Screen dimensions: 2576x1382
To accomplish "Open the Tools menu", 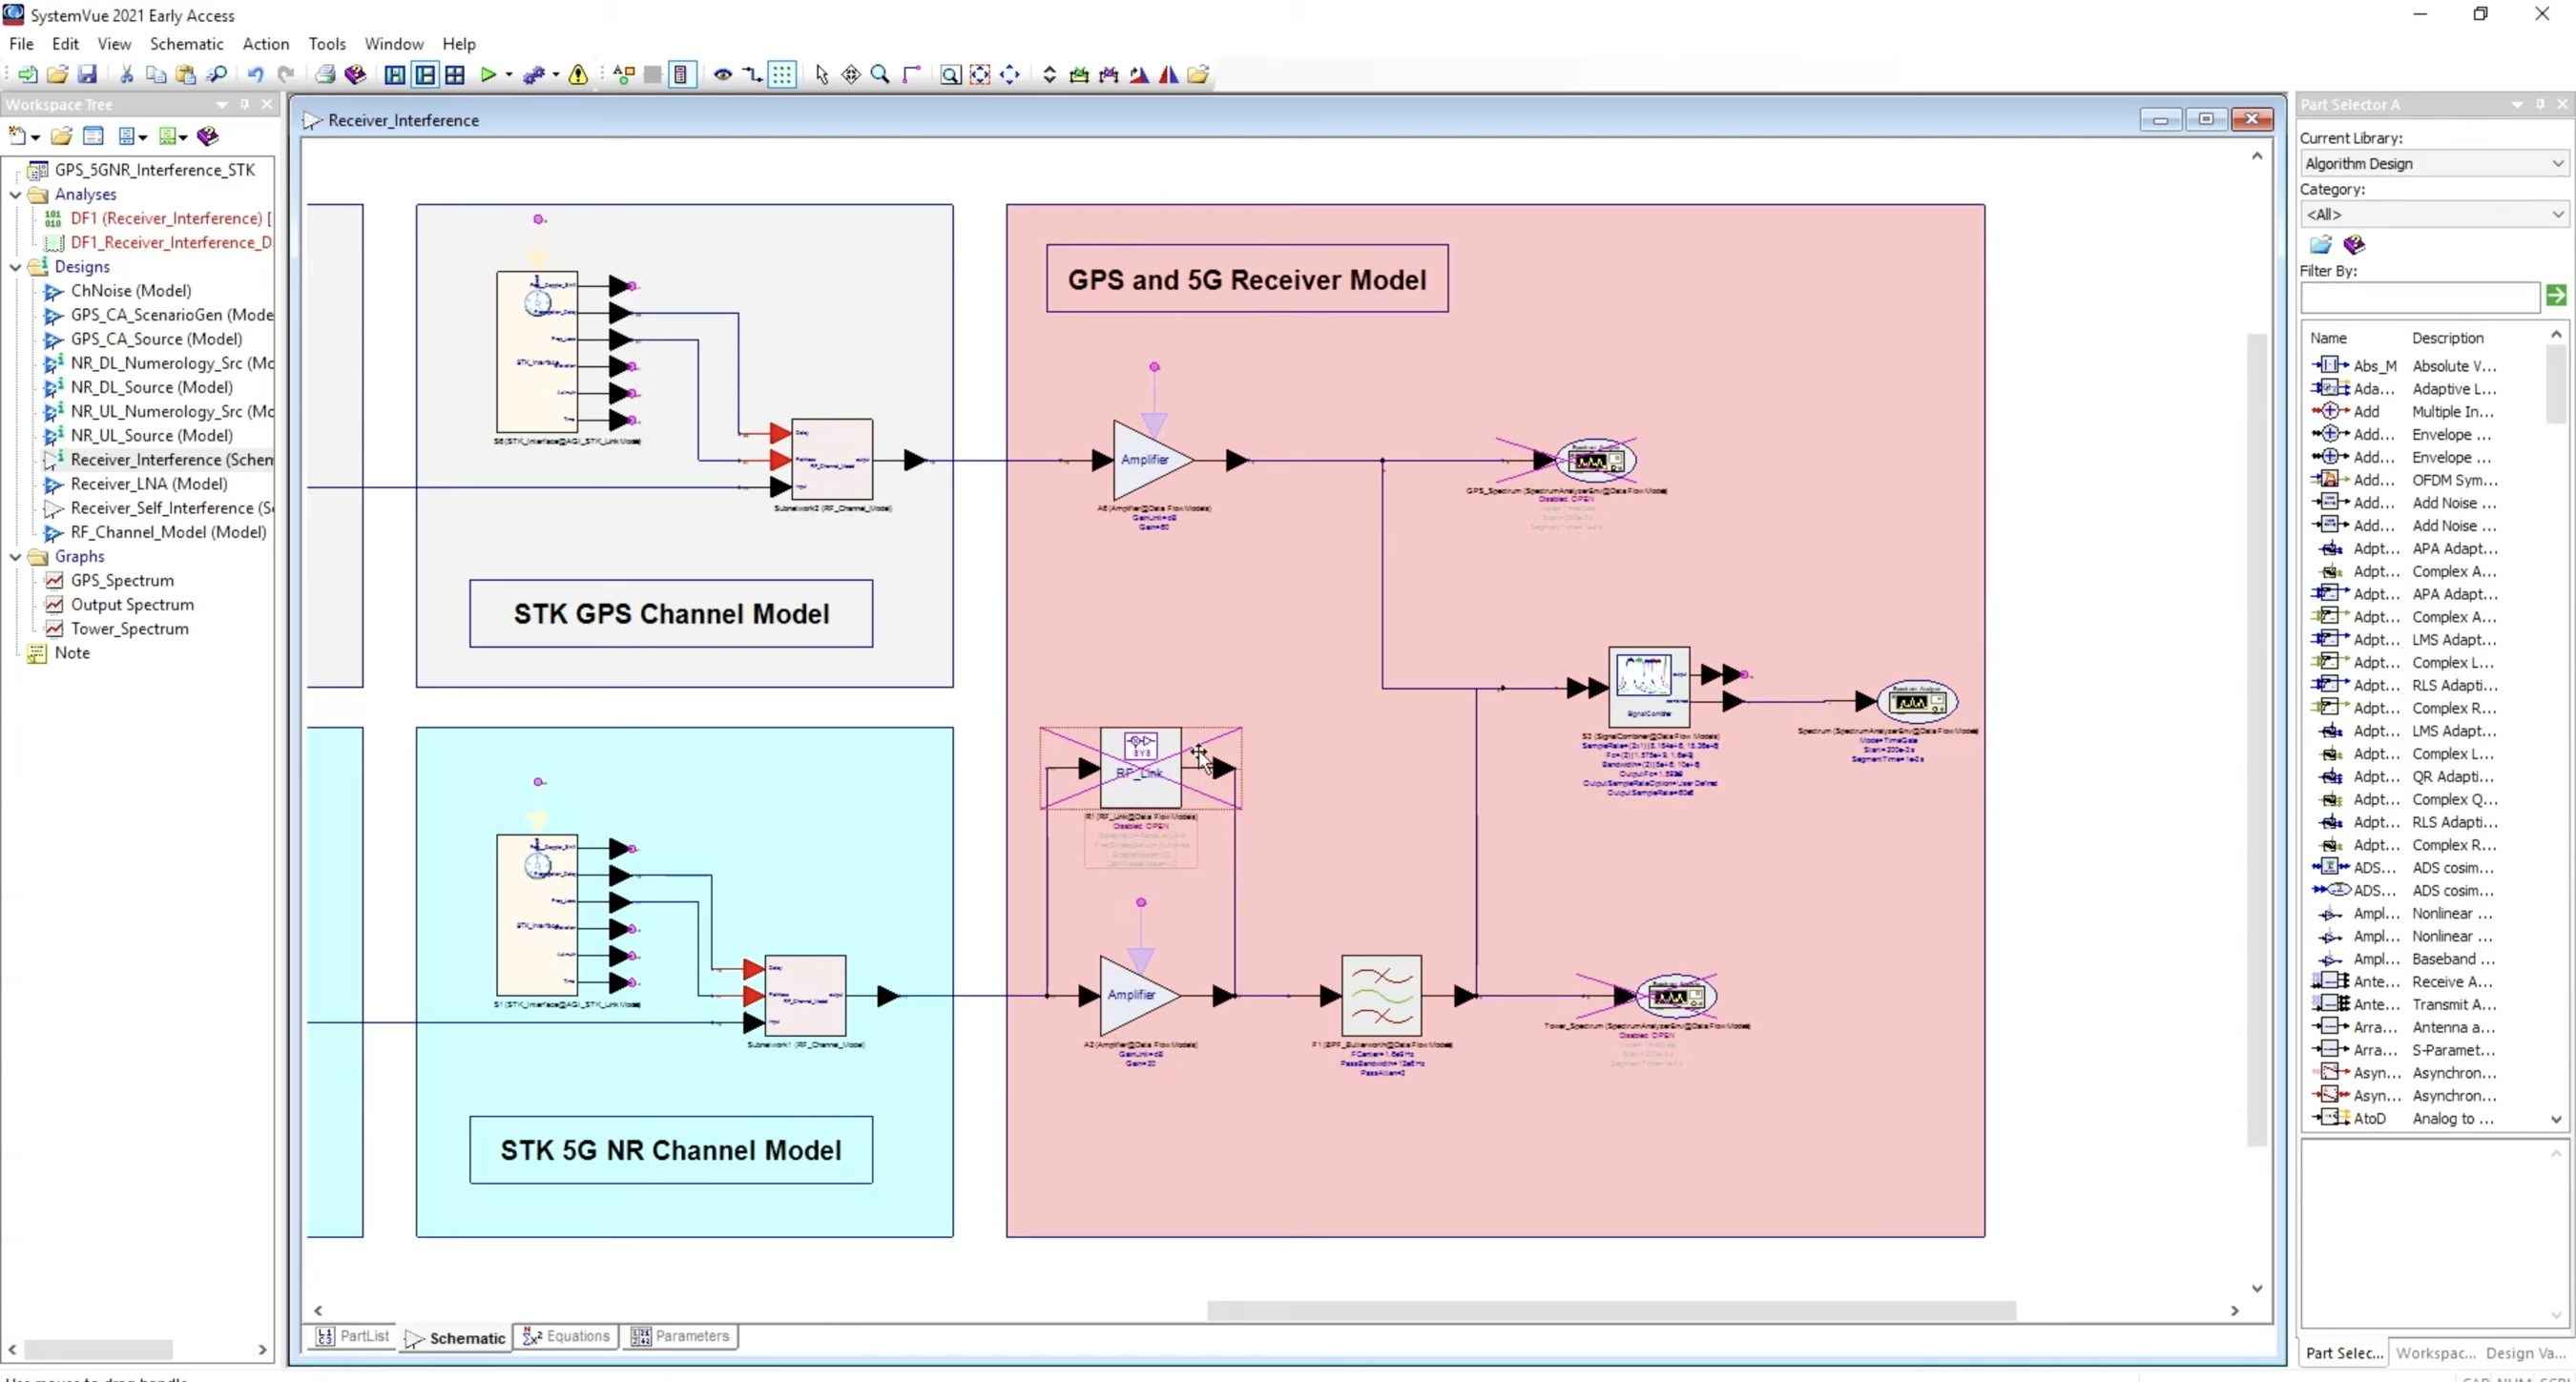I will point(327,44).
